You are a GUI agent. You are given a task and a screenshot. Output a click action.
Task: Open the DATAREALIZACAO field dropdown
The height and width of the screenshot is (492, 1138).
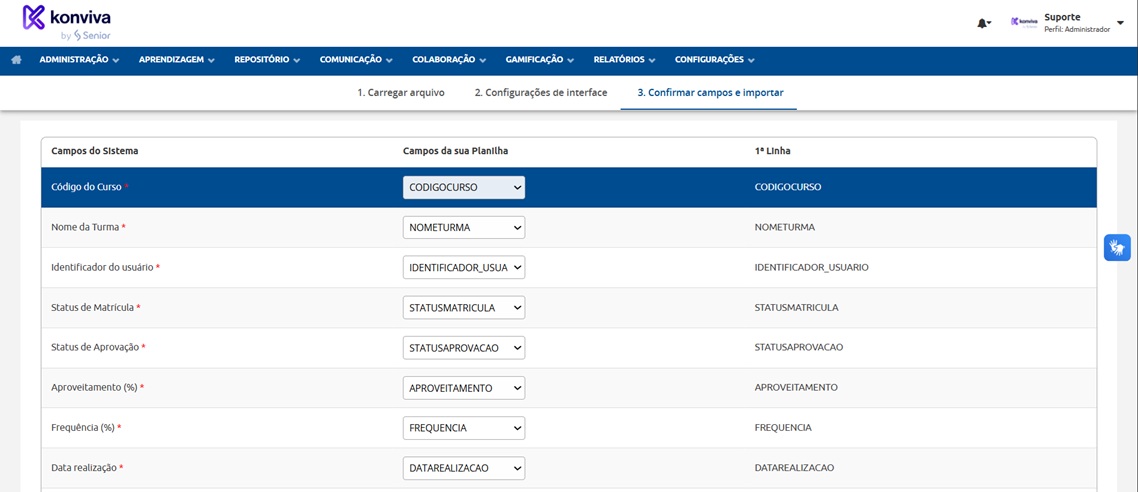coord(464,468)
